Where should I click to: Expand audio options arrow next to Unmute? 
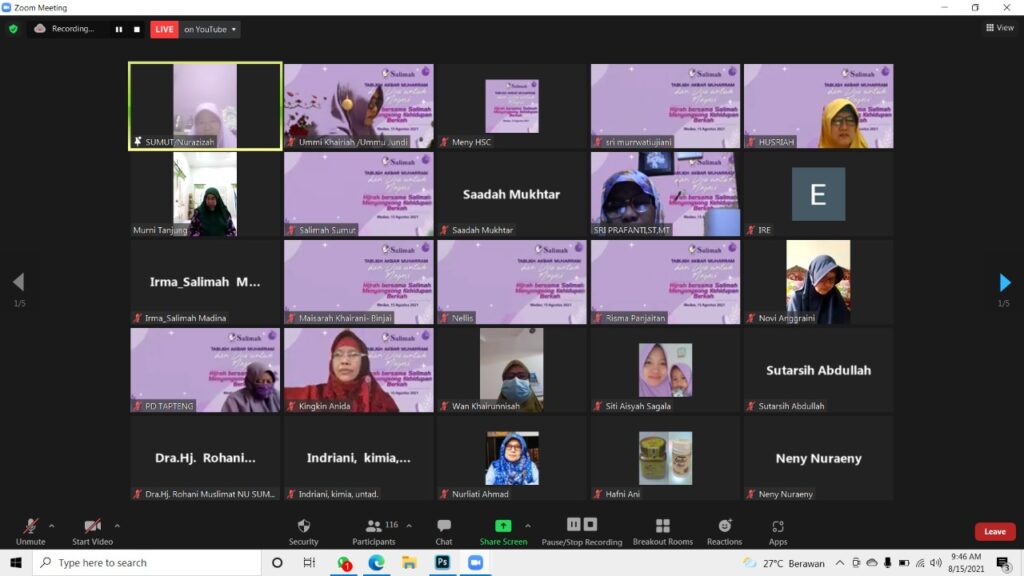(x=52, y=525)
